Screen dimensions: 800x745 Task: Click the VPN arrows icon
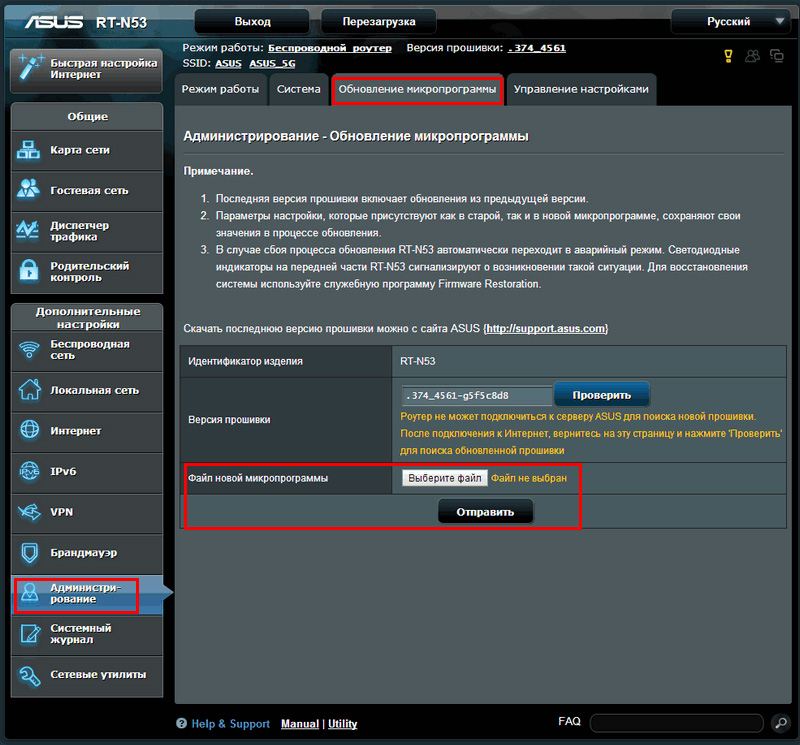click(x=29, y=511)
